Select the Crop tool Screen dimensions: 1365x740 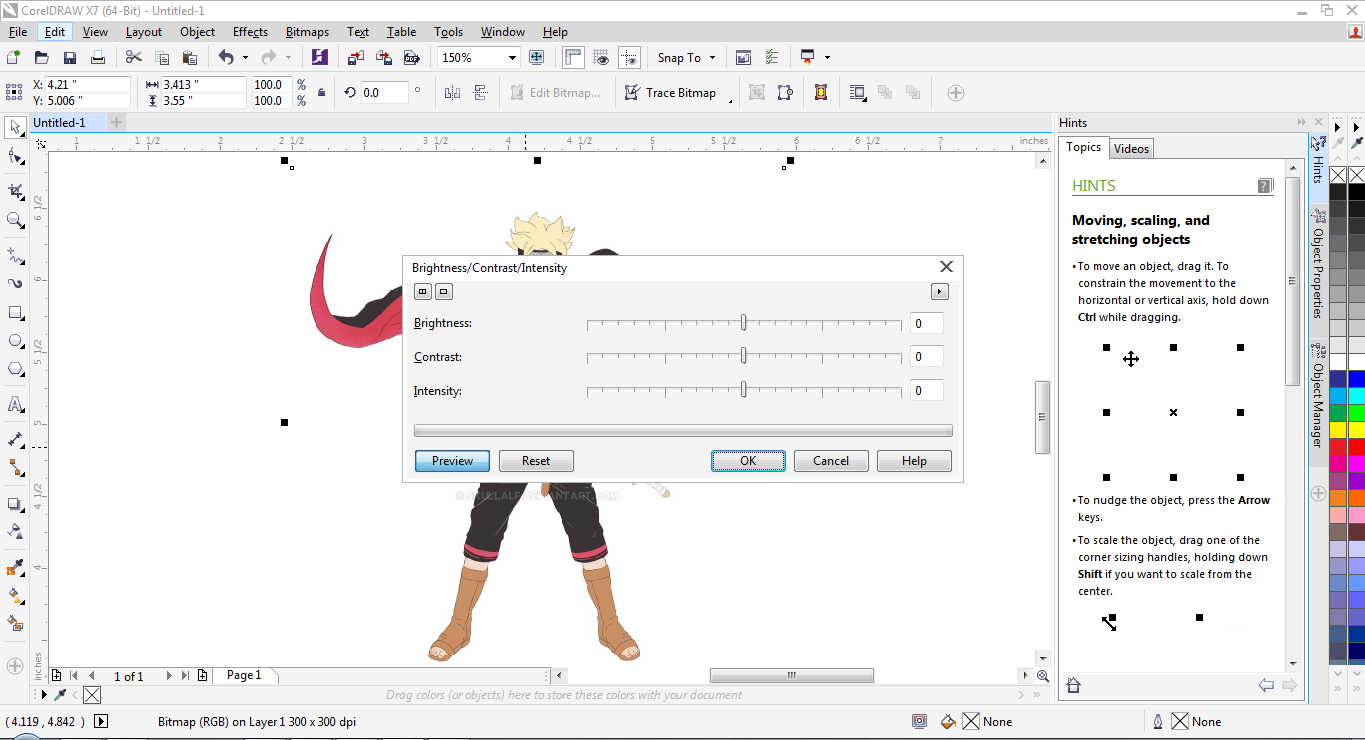coord(15,190)
